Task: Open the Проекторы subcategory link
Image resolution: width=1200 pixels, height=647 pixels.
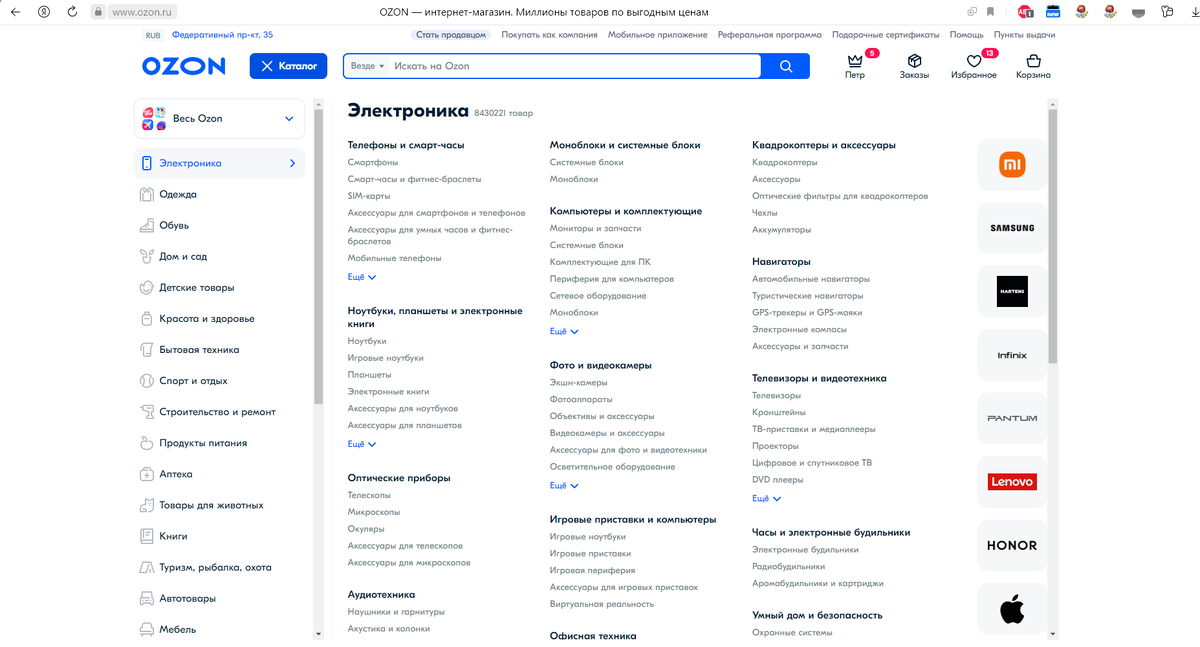Action: [775, 446]
